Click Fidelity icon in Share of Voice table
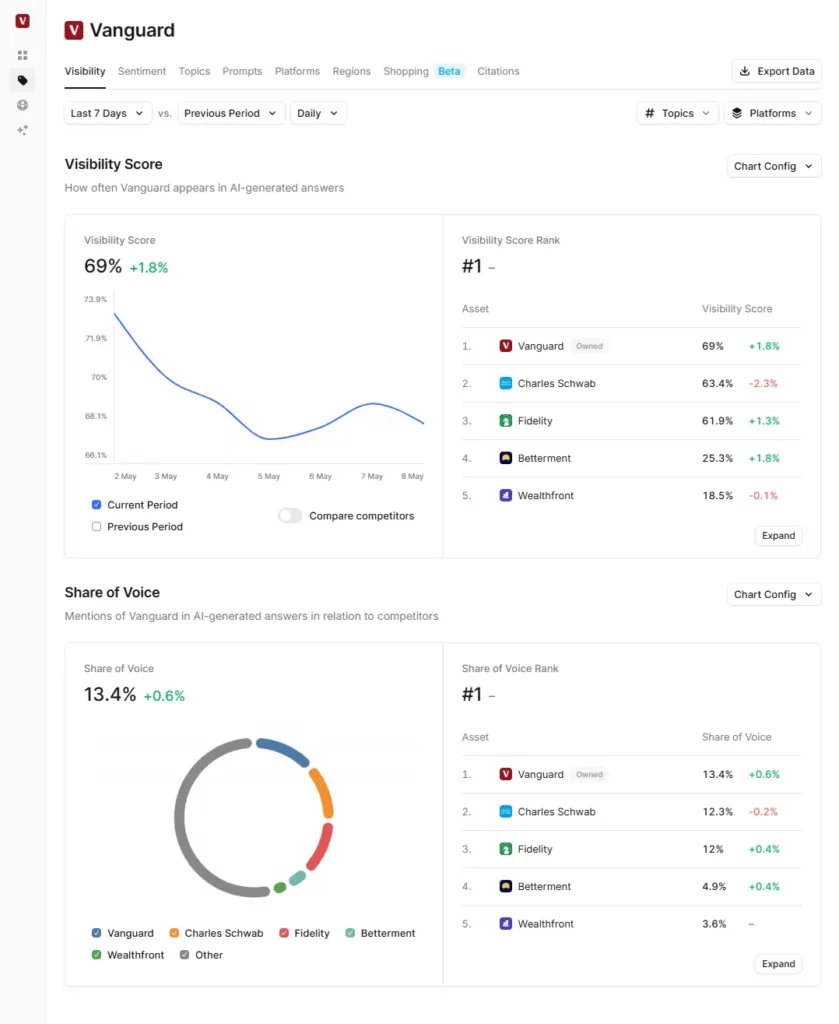The height and width of the screenshot is (1024, 839). 505,849
